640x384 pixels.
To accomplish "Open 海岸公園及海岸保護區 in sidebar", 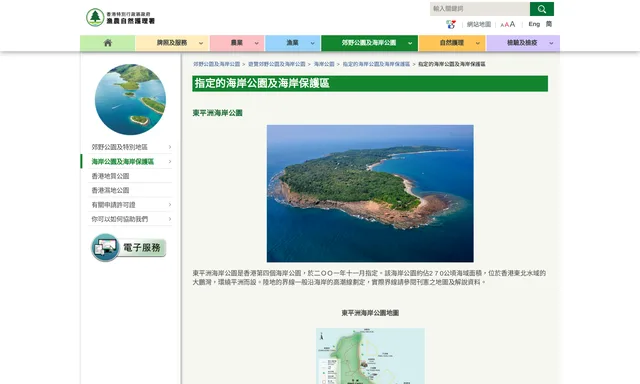I will [x=122, y=162].
